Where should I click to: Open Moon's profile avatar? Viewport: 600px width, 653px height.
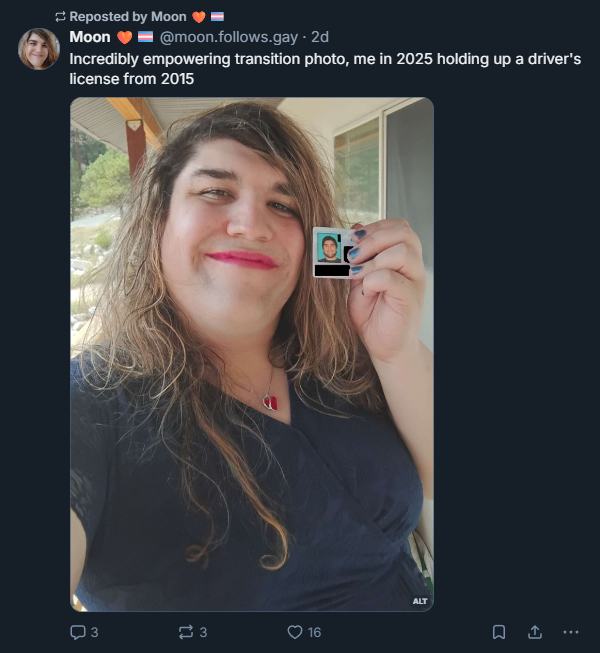tap(39, 49)
